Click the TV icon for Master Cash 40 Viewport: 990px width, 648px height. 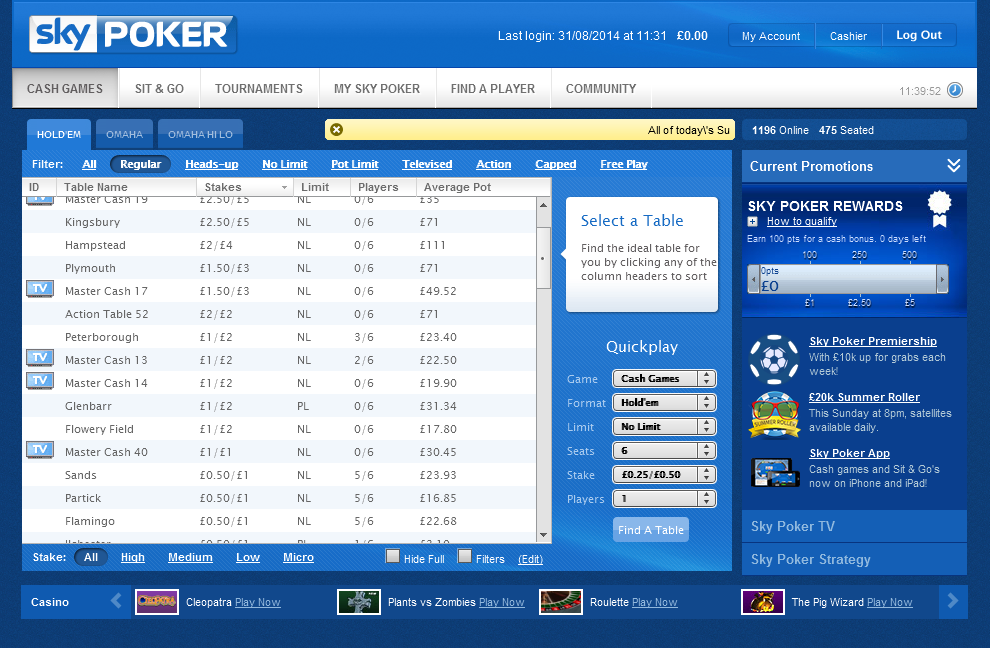(39, 450)
